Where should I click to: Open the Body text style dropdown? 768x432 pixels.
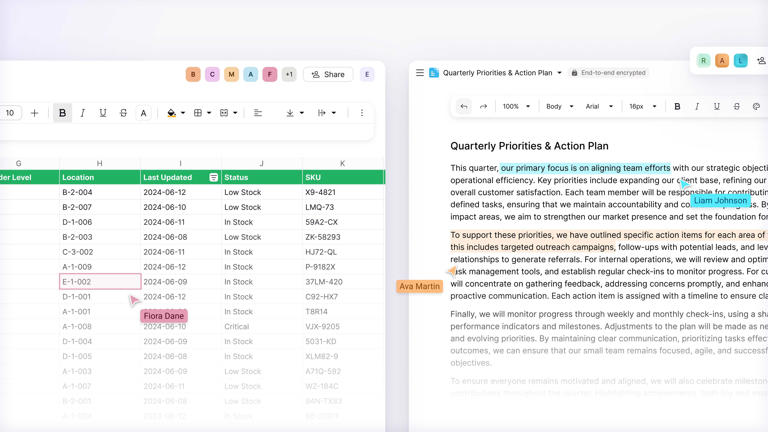pyautogui.click(x=559, y=106)
